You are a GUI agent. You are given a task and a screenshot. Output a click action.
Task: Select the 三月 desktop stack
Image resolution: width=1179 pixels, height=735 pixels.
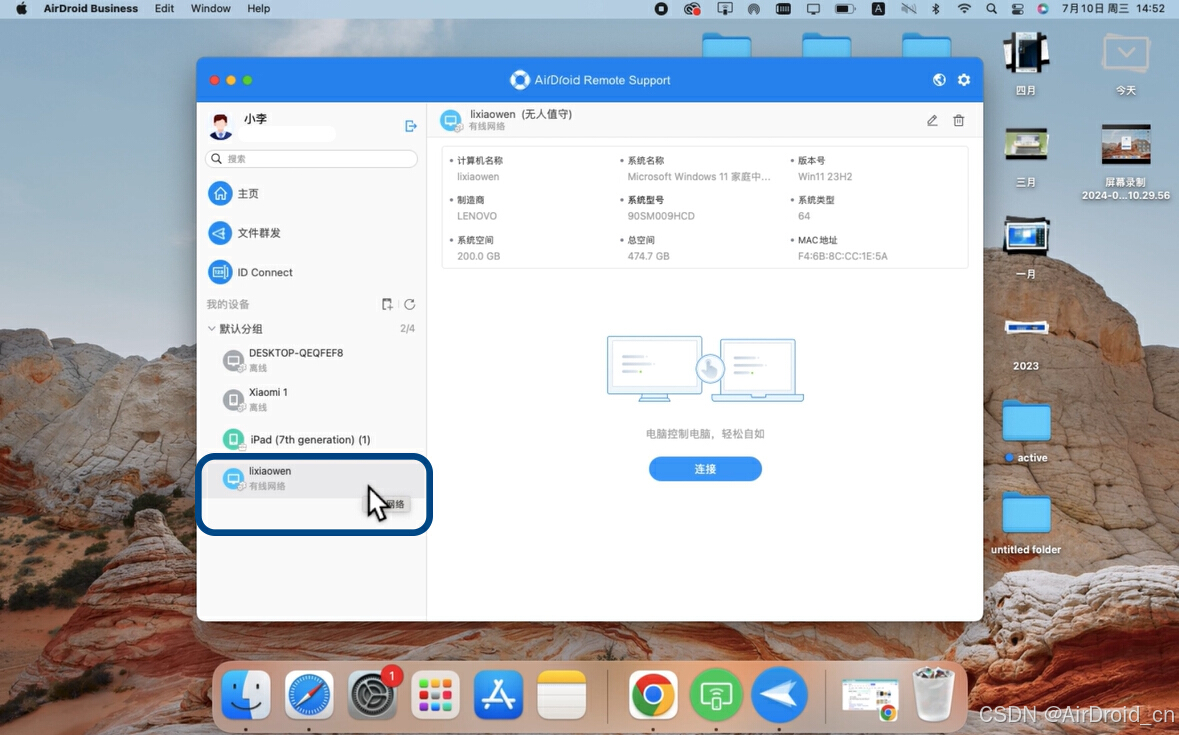coord(1026,156)
